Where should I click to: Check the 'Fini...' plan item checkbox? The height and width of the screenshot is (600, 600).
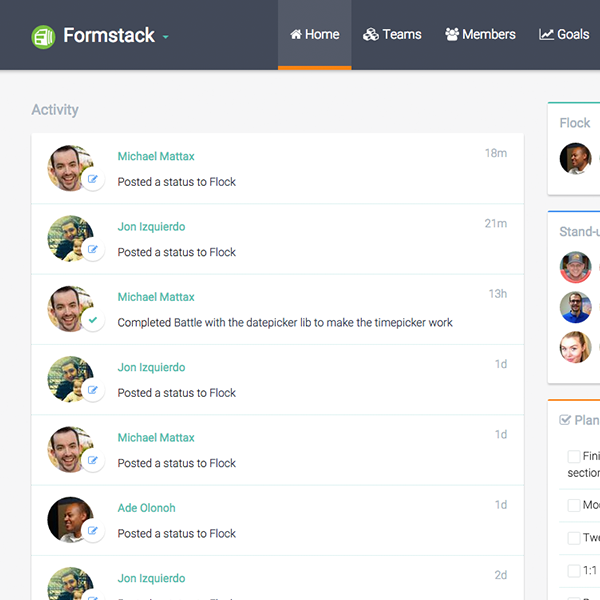(x=574, y=457)
